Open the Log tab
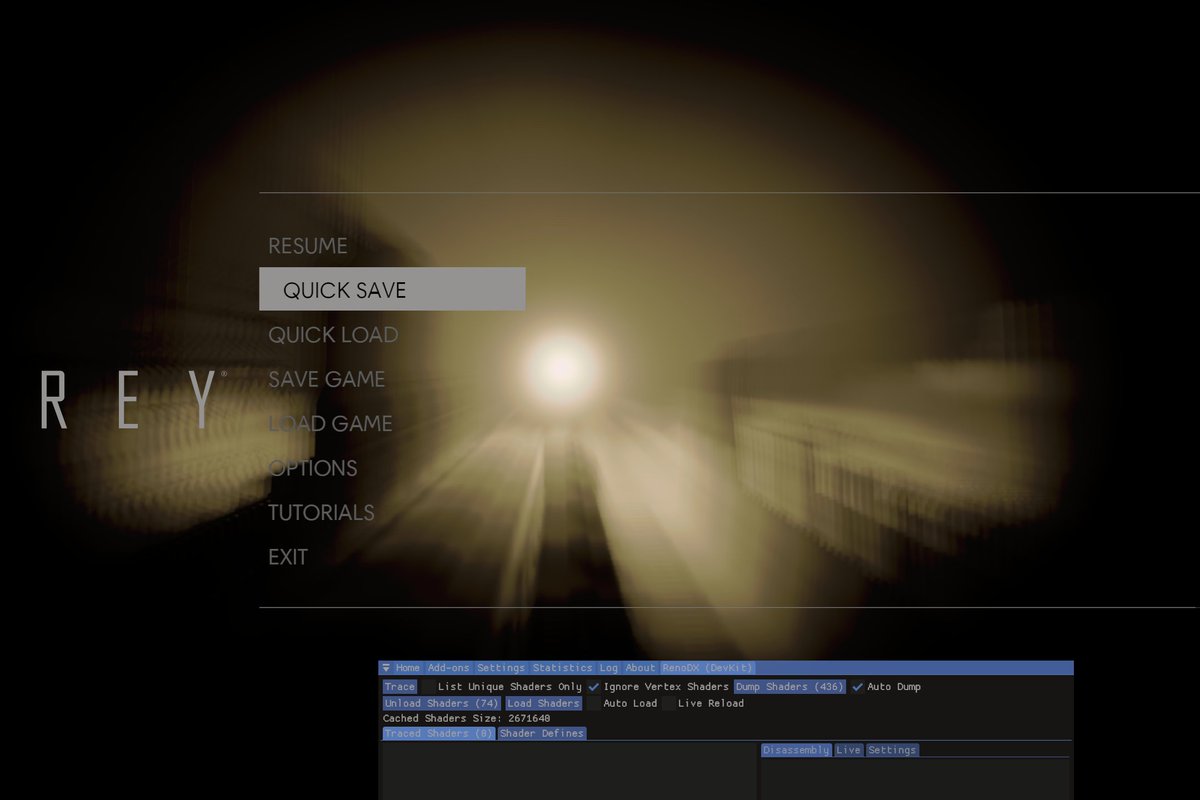The height and width of the screenshot is (800, 1200). pyautogui.click(x=609, y=668)
